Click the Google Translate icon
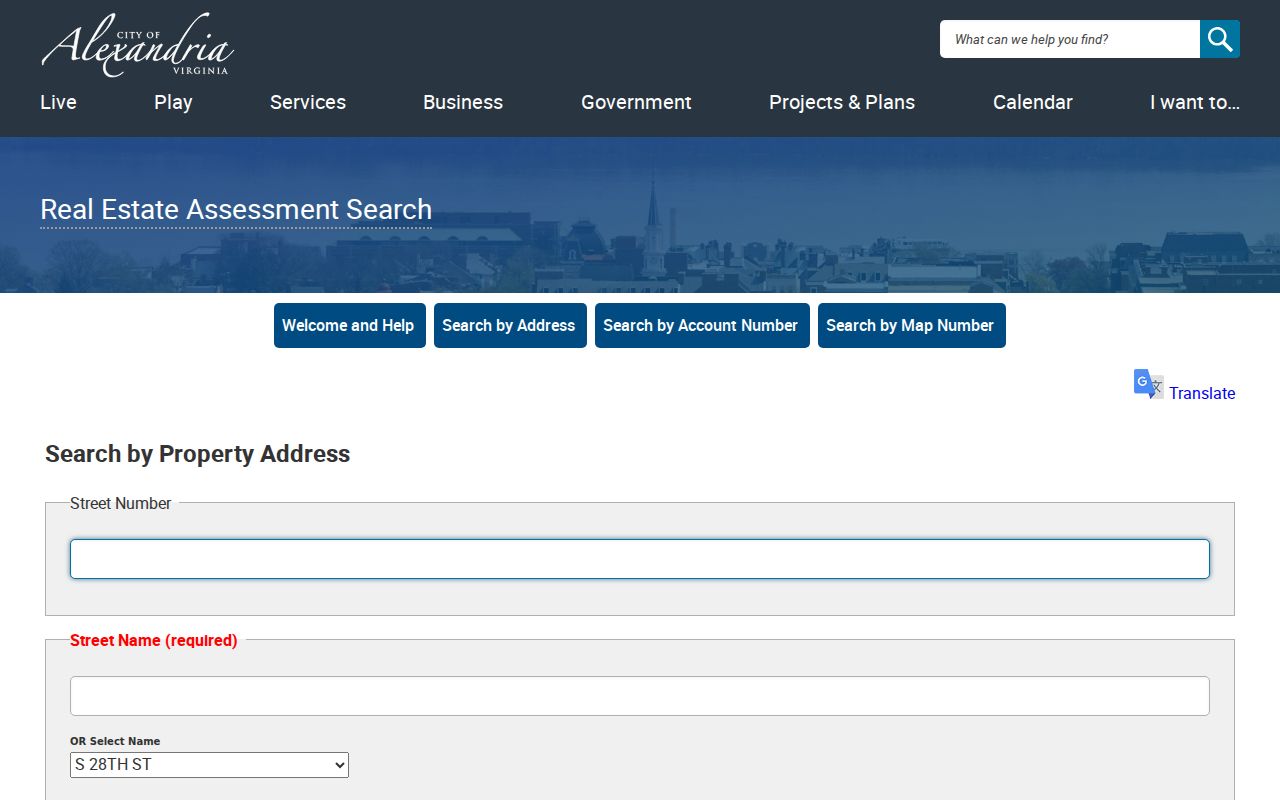The width and height of the screenshot is (1280, 800). click(x=1148, y=384)
